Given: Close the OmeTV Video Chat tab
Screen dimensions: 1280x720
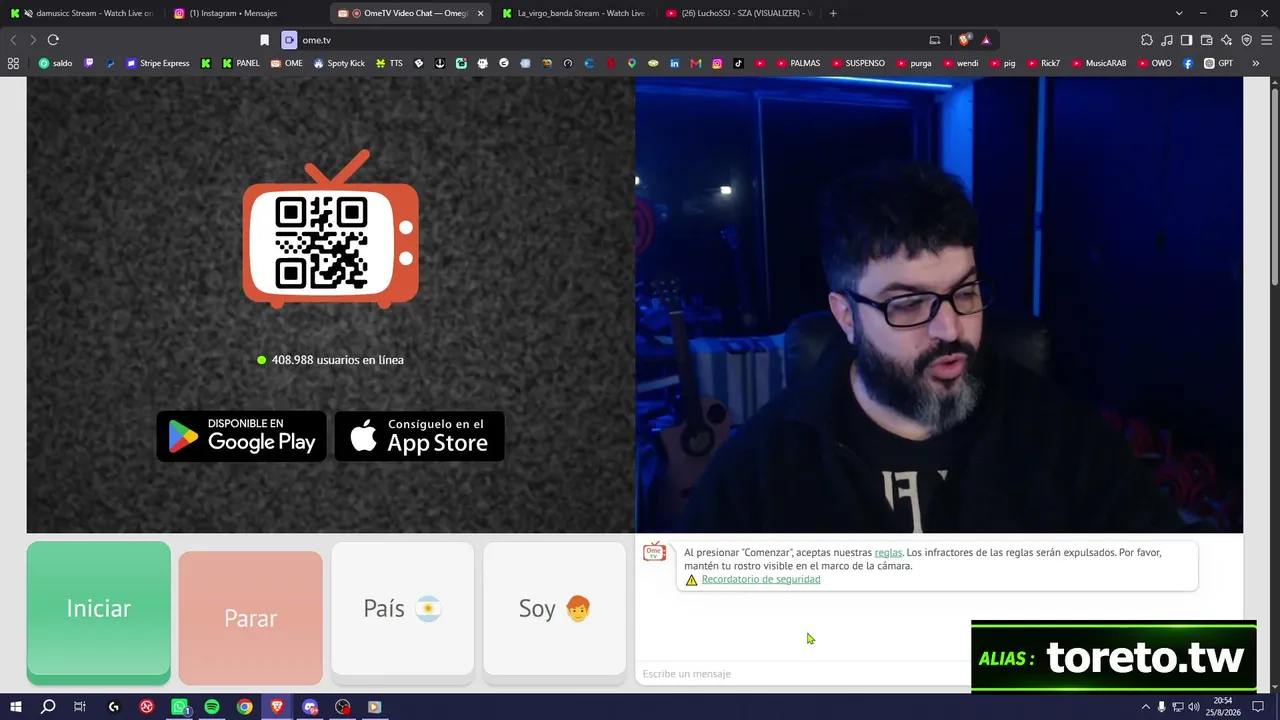Looking at the screenshot, I should 480,13.
